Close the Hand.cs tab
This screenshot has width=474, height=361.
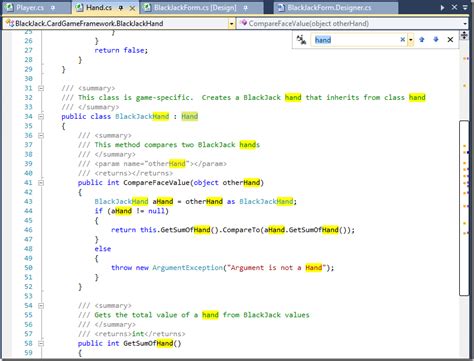pyautogui.click(x=132, y=8)
